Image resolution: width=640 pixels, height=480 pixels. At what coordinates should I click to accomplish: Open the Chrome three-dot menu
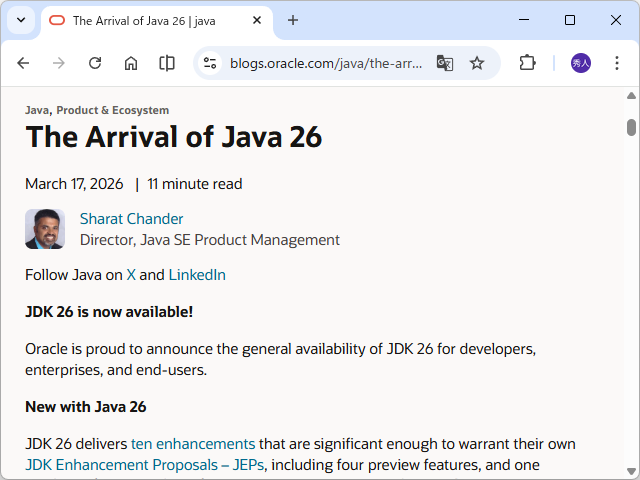click(617, 63)
